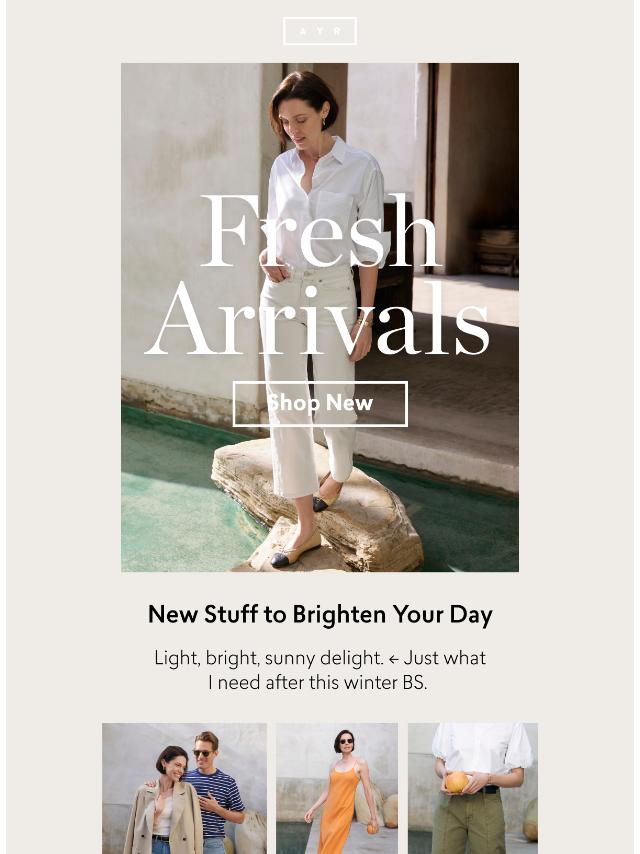Click the man's navy striped tee
The width and height of the screenshot is (640, 854).
[x=217, y=800]
